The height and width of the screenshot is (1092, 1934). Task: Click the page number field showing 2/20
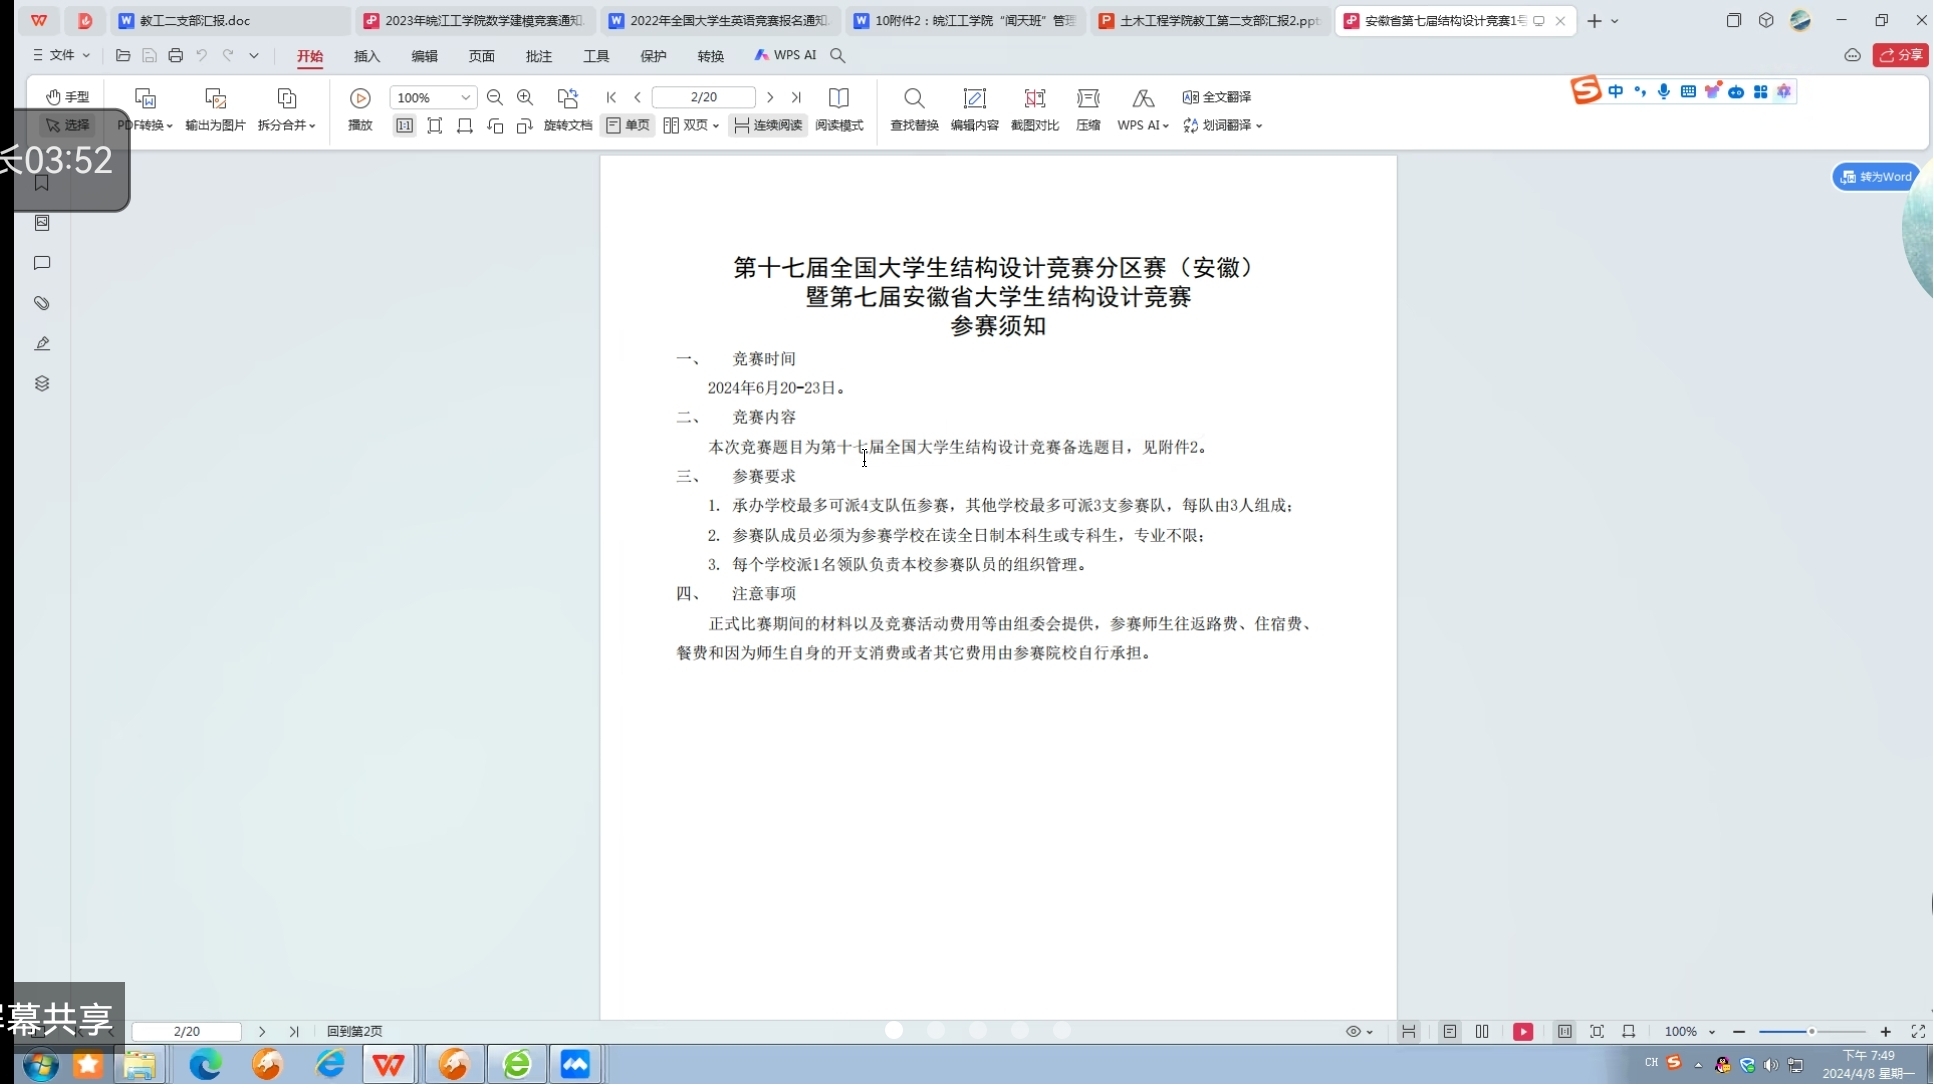coord(703,98)
